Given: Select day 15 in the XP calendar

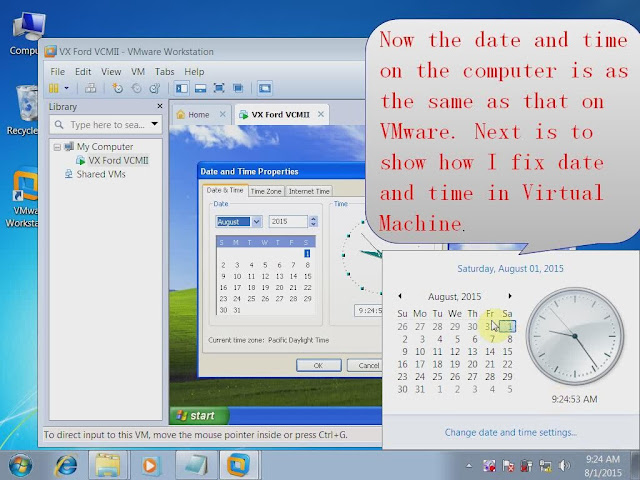Looking at the screenshot, I should (x=308, y=276).
